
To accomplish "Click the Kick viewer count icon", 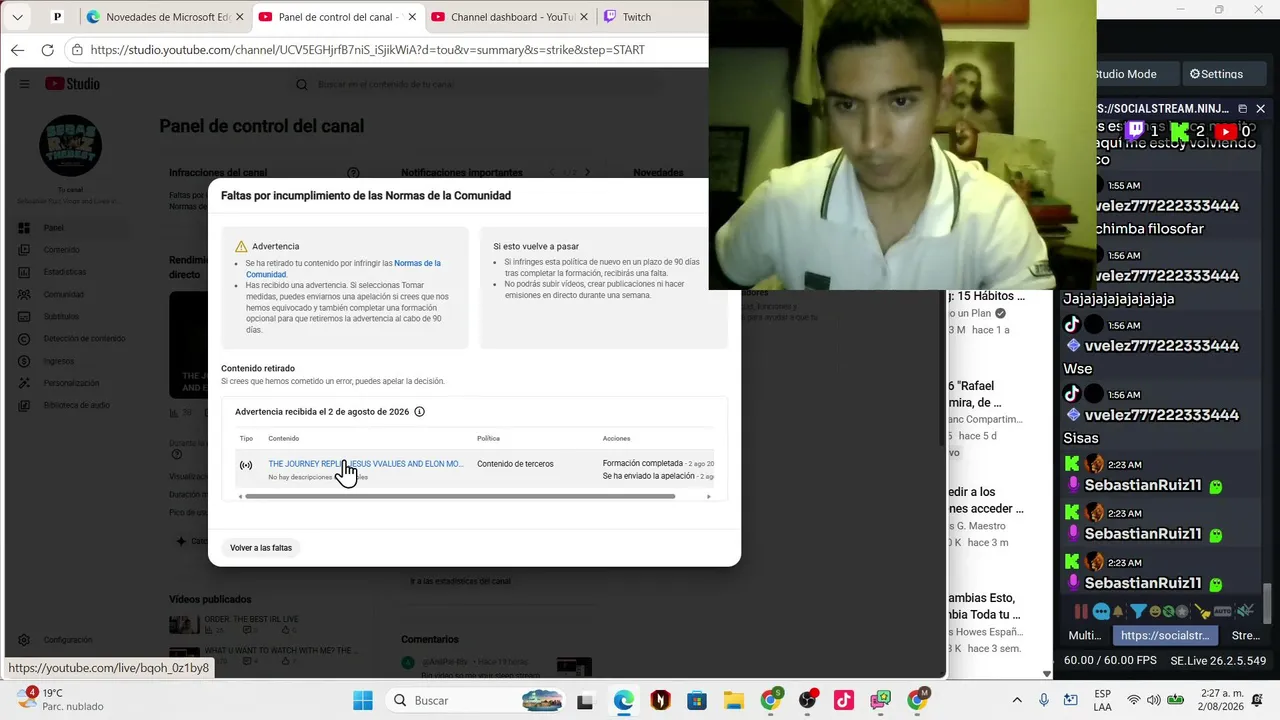I will [x=1180, y=131].
